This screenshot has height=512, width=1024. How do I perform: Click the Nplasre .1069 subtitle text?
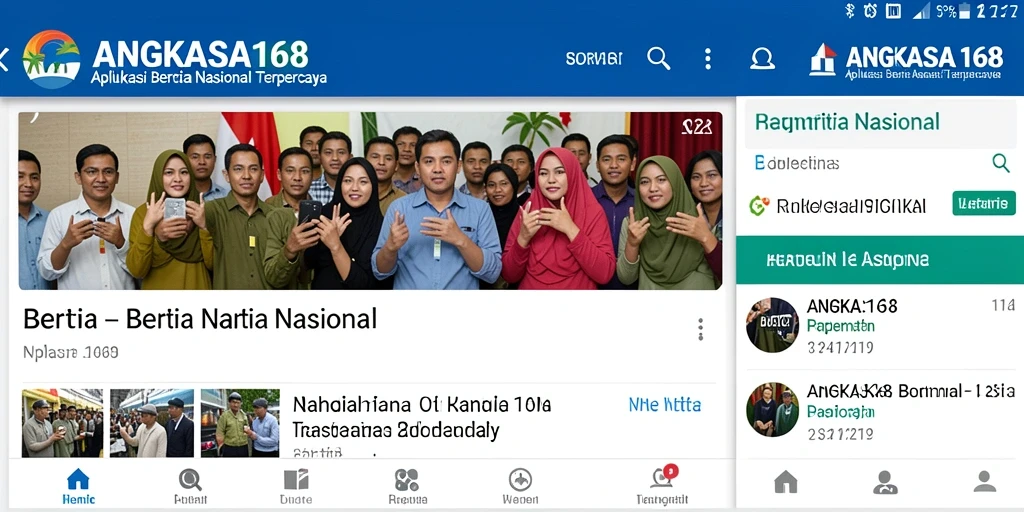point(71,353)
